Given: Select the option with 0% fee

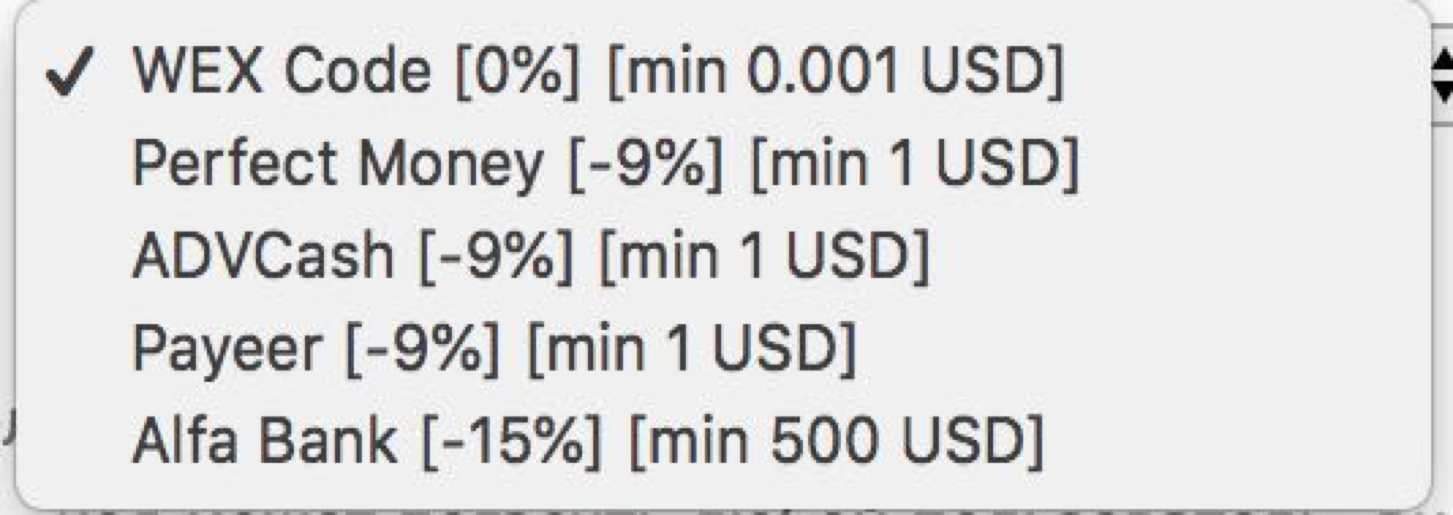Looking at the screenshot, I should click(x=597, y=72).
